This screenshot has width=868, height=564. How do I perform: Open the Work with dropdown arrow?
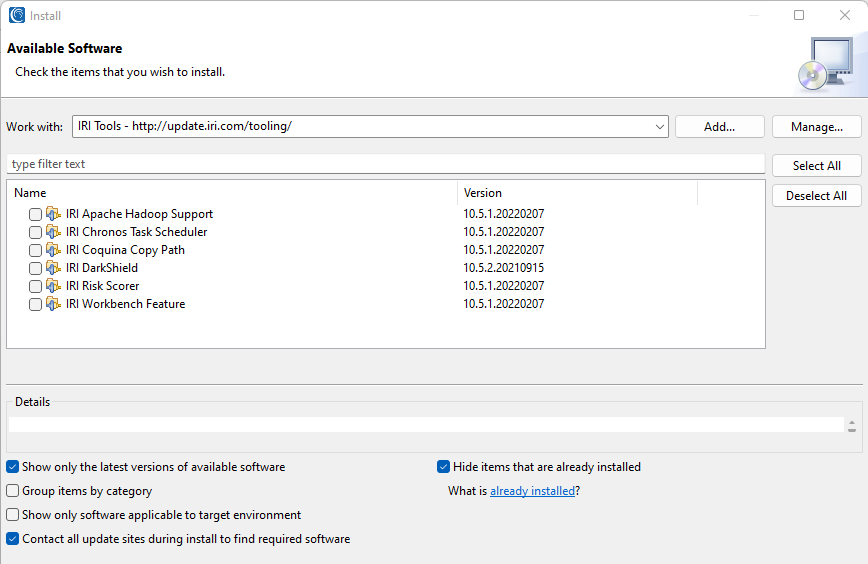point(659,127)
